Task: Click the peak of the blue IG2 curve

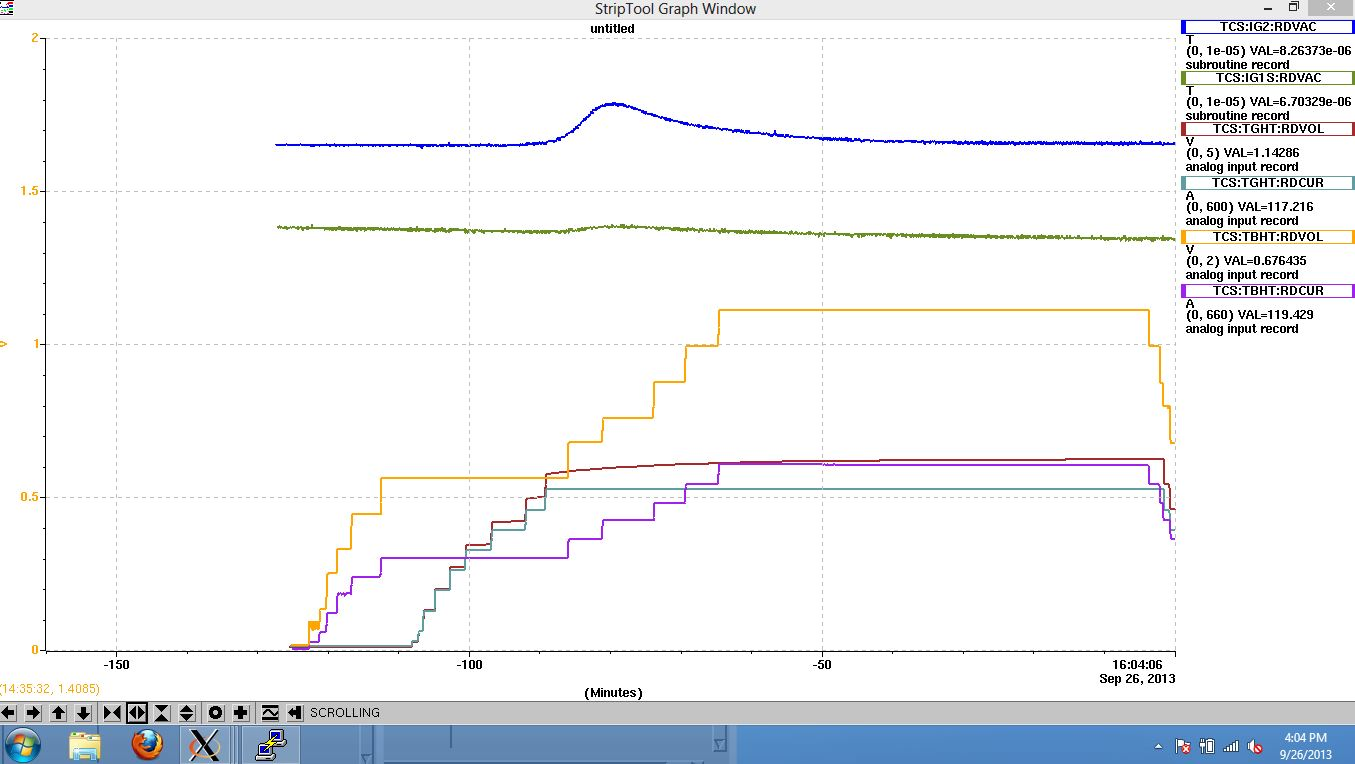Action: (612, 103)
